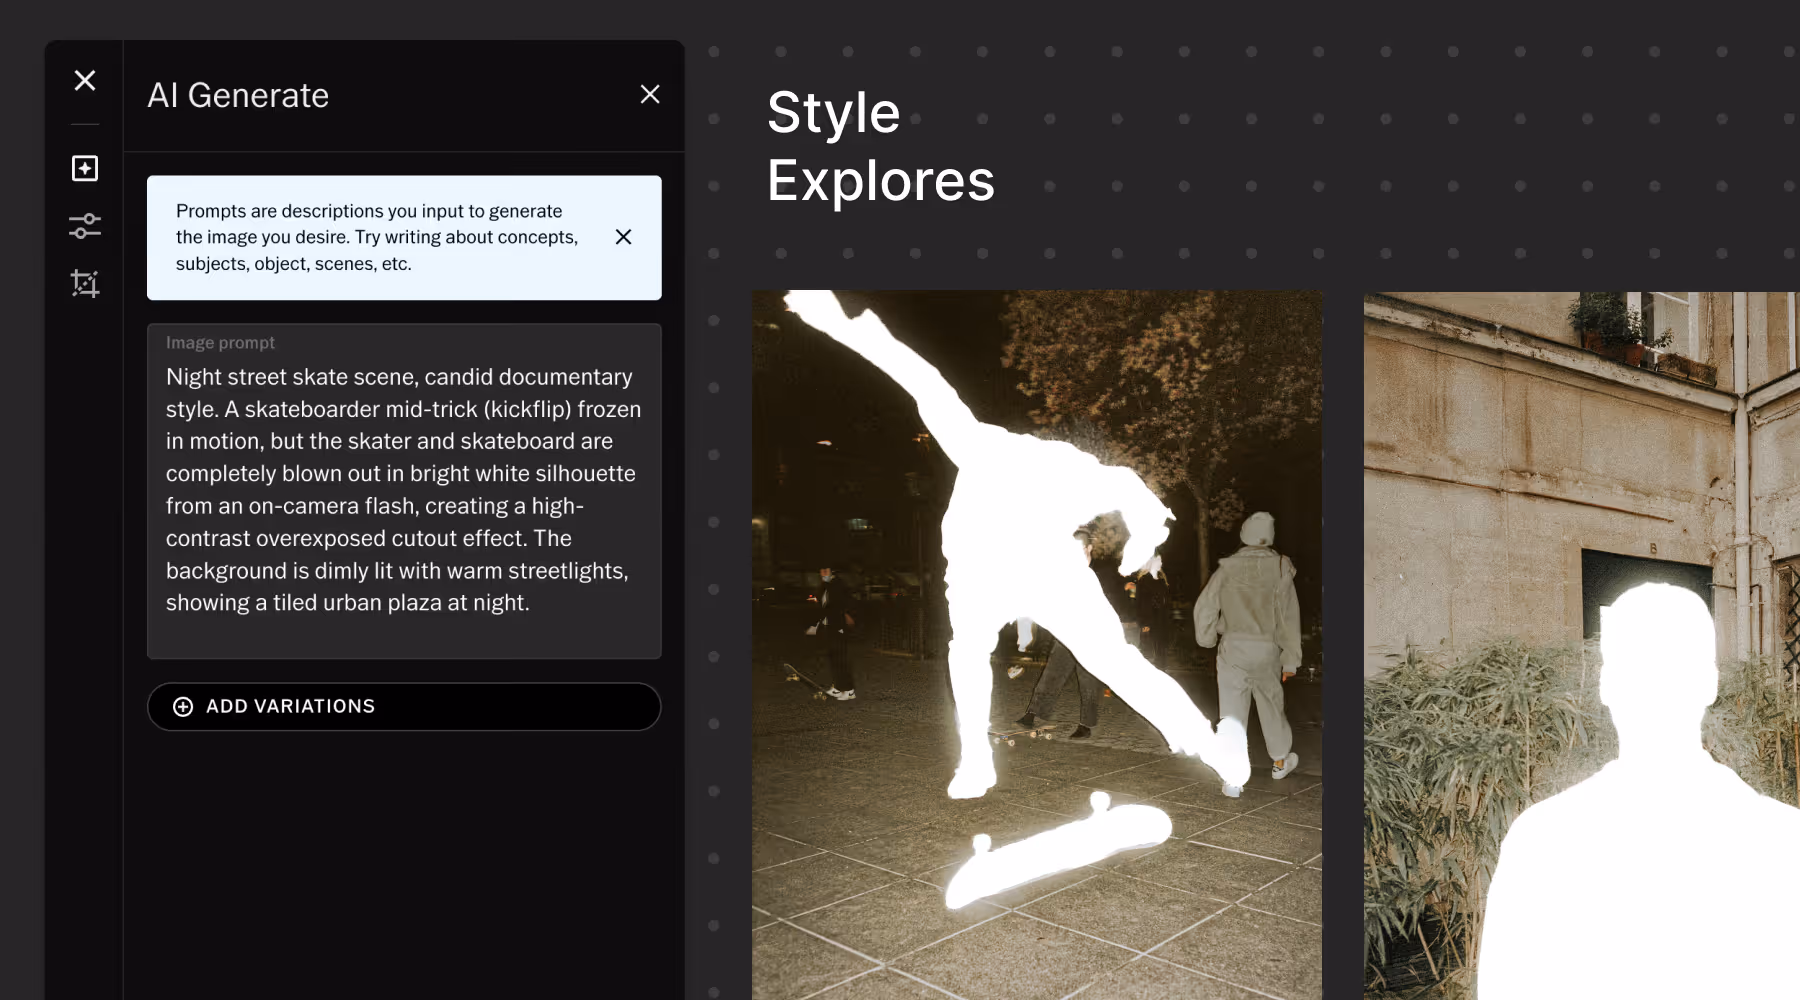
Task: Select the silhouette courtyard image
Action: [x=1582, y=646]
